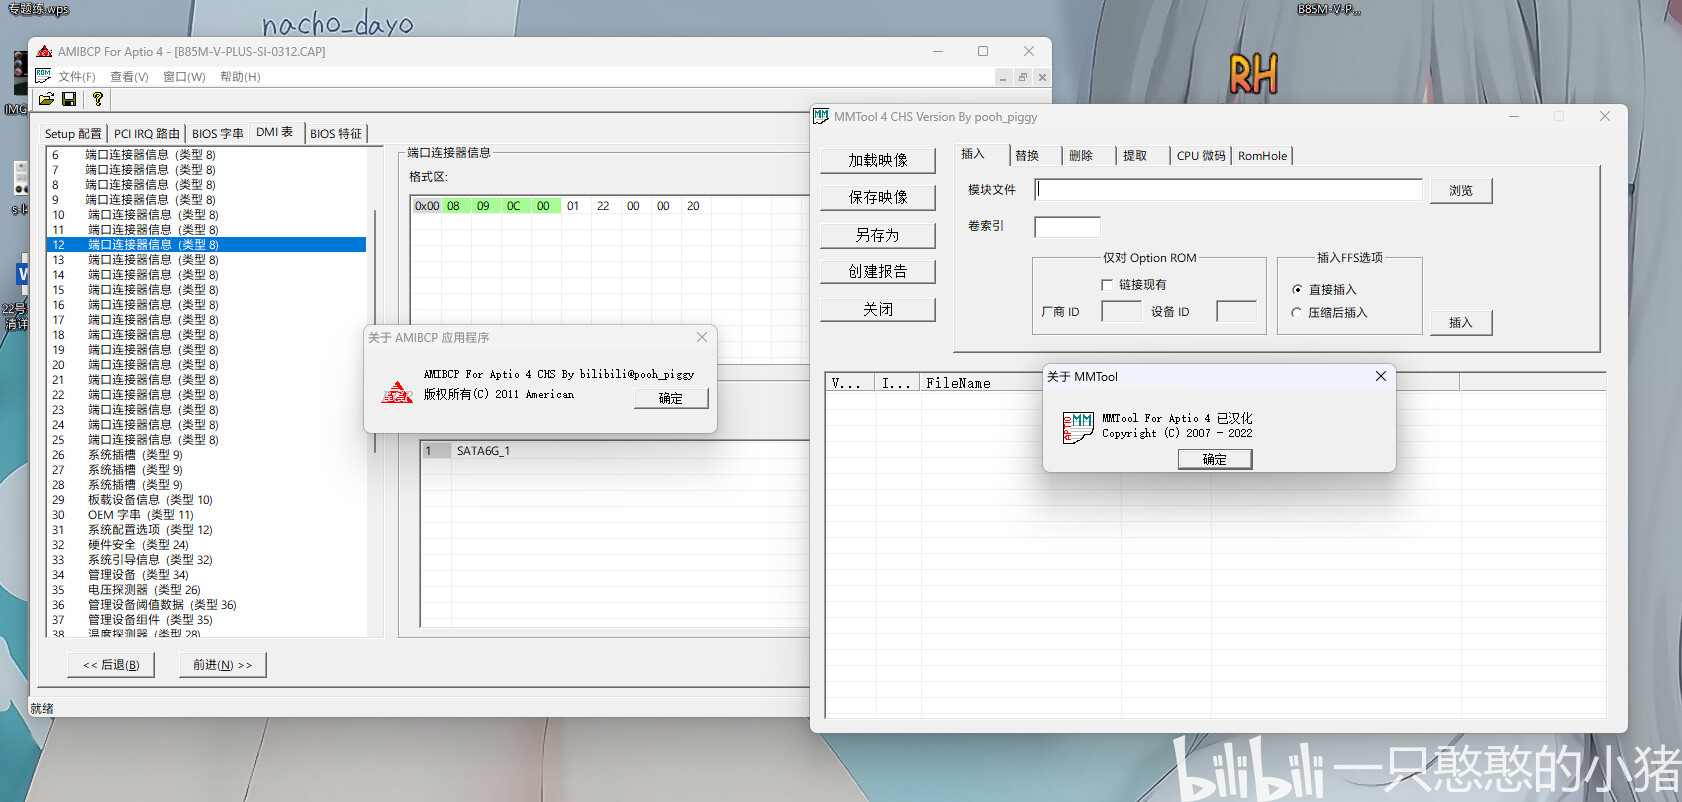Click the 另存为 button in MMTool
The image size is (1682, 802).
[878, 235]
